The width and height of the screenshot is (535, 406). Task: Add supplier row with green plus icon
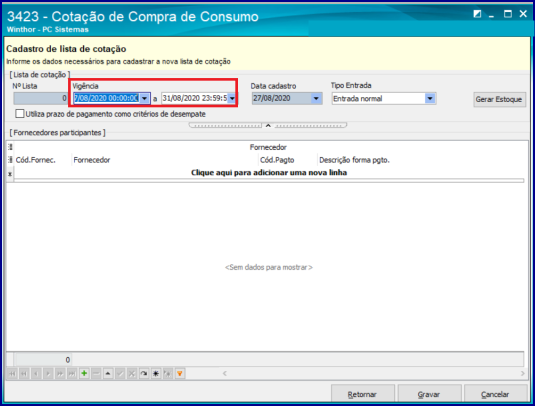pyautogui.click(x=84, y=374)
